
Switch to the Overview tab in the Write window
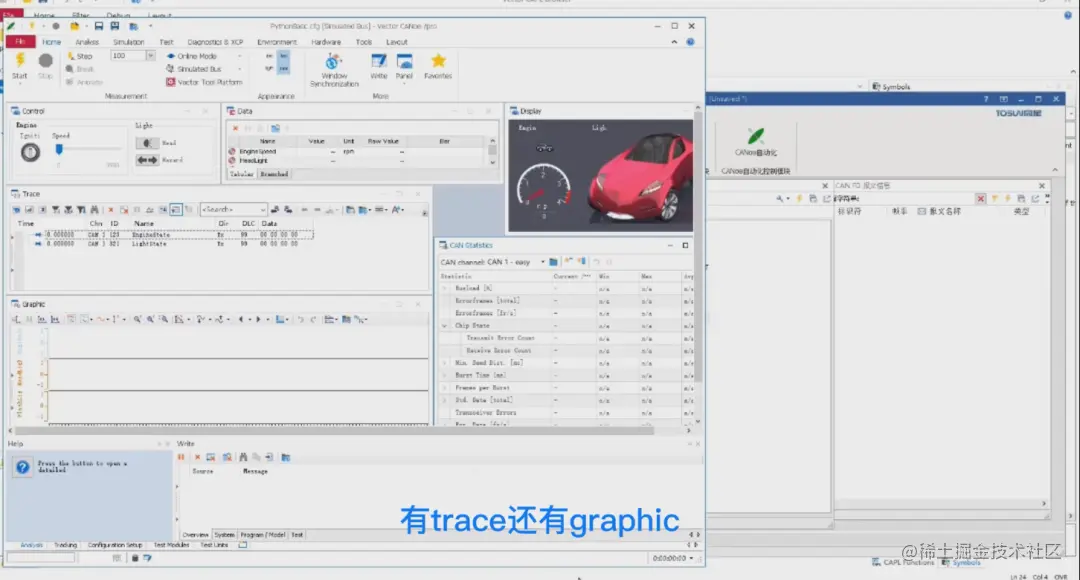coord(196,535)
